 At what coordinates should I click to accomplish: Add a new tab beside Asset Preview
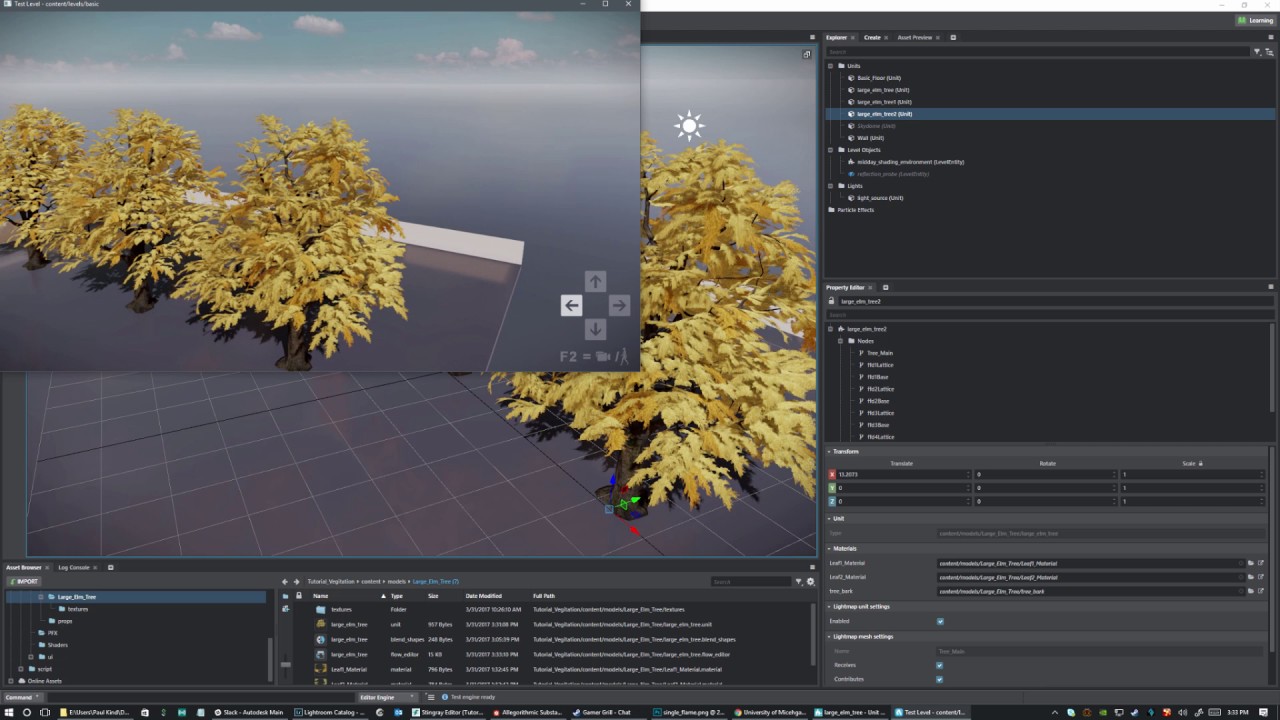pos(953,37)
